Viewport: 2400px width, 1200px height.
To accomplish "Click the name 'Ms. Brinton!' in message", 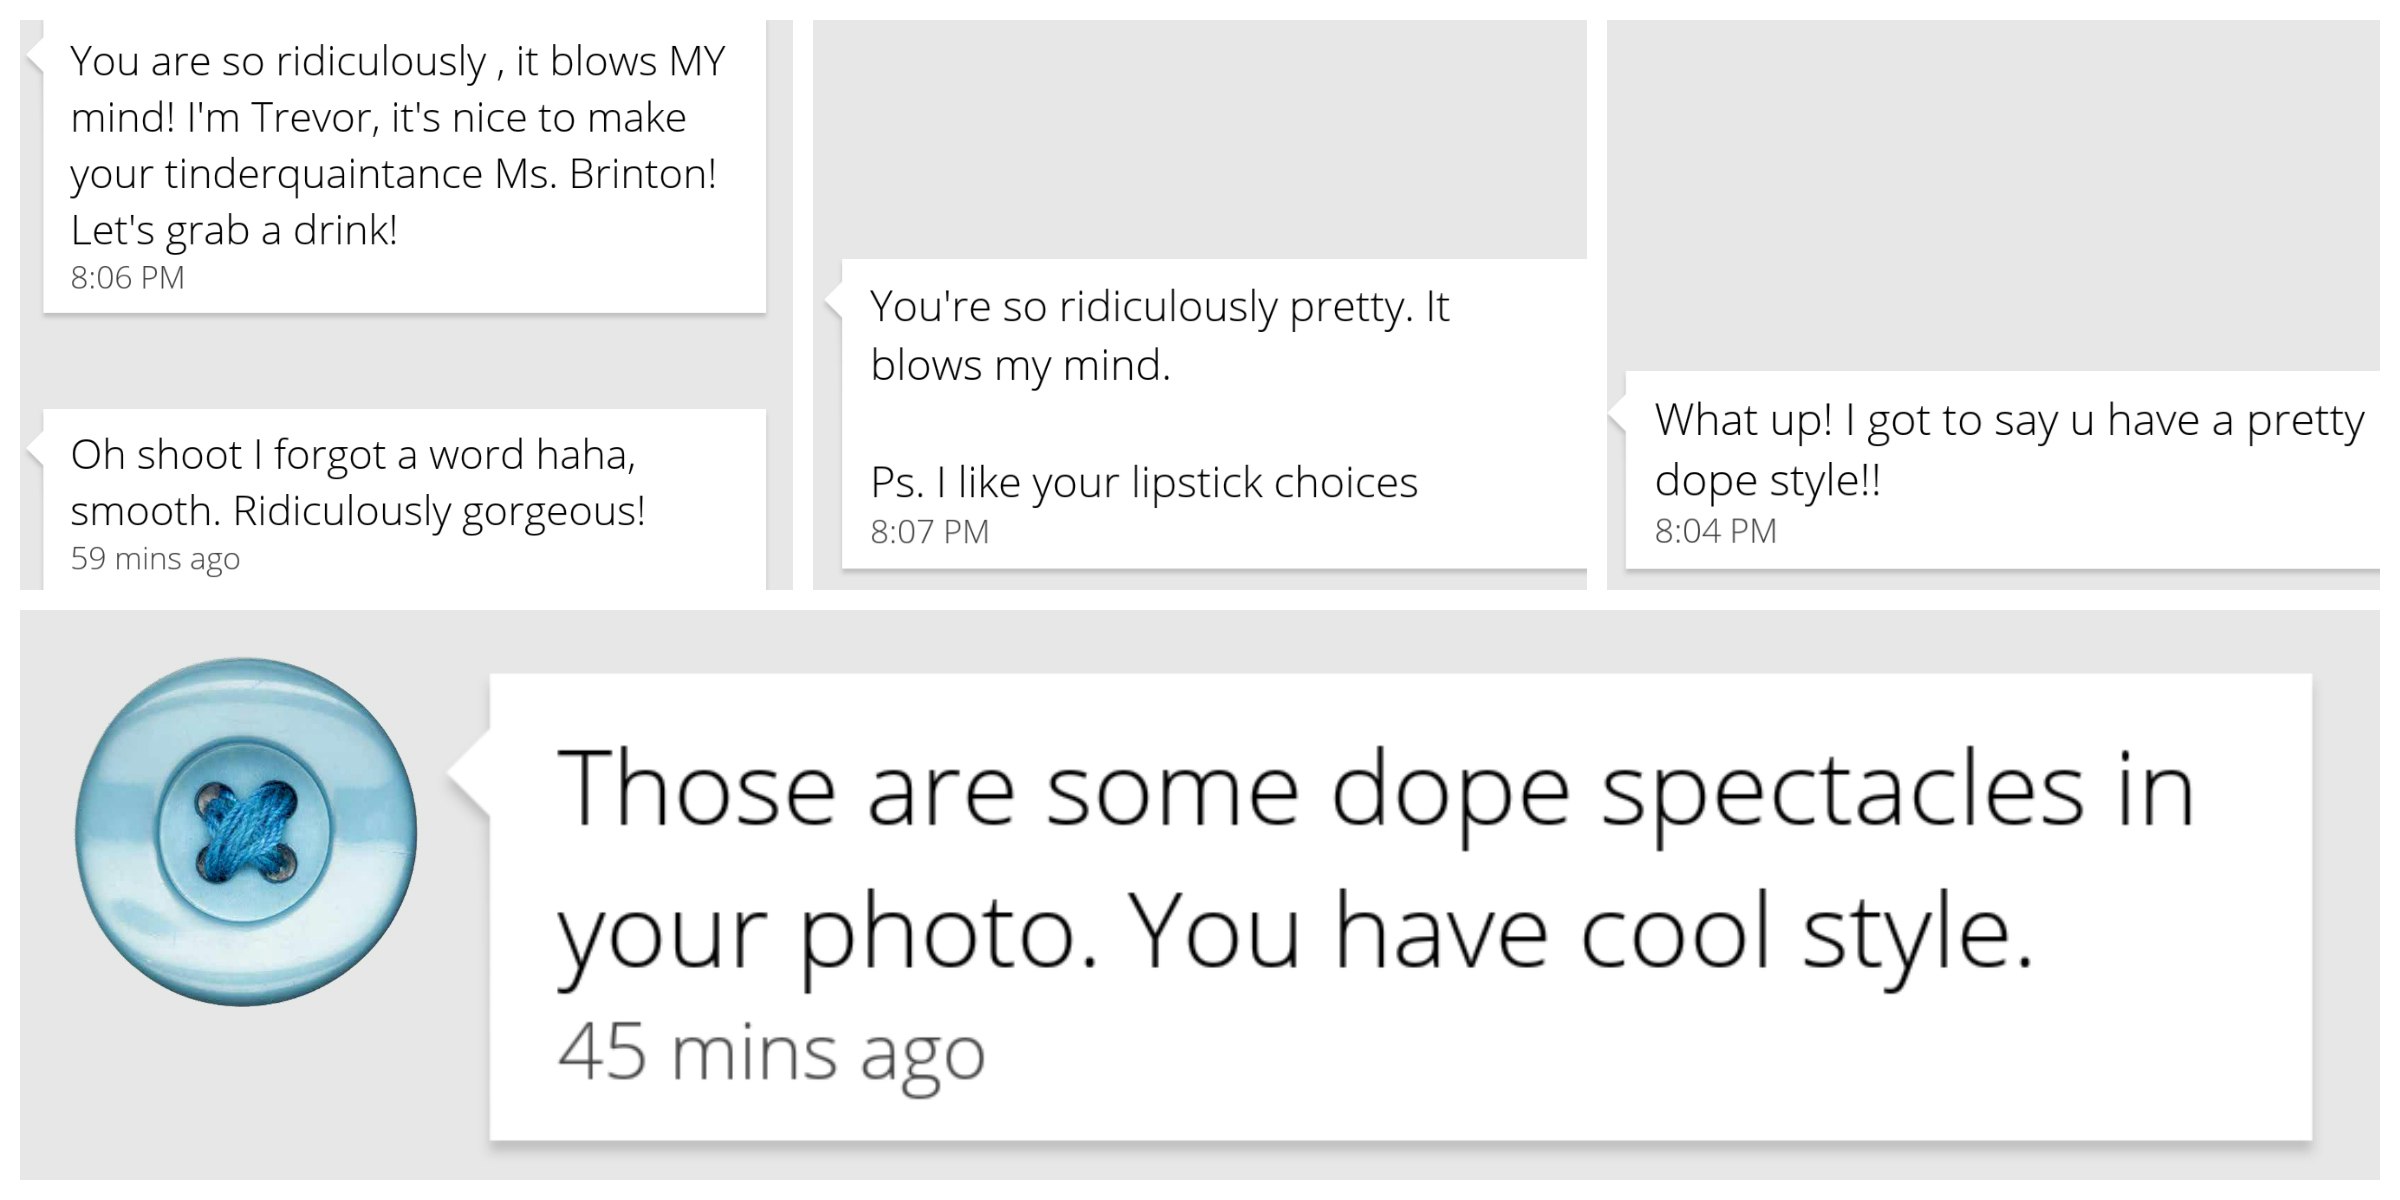I will 606,174.
